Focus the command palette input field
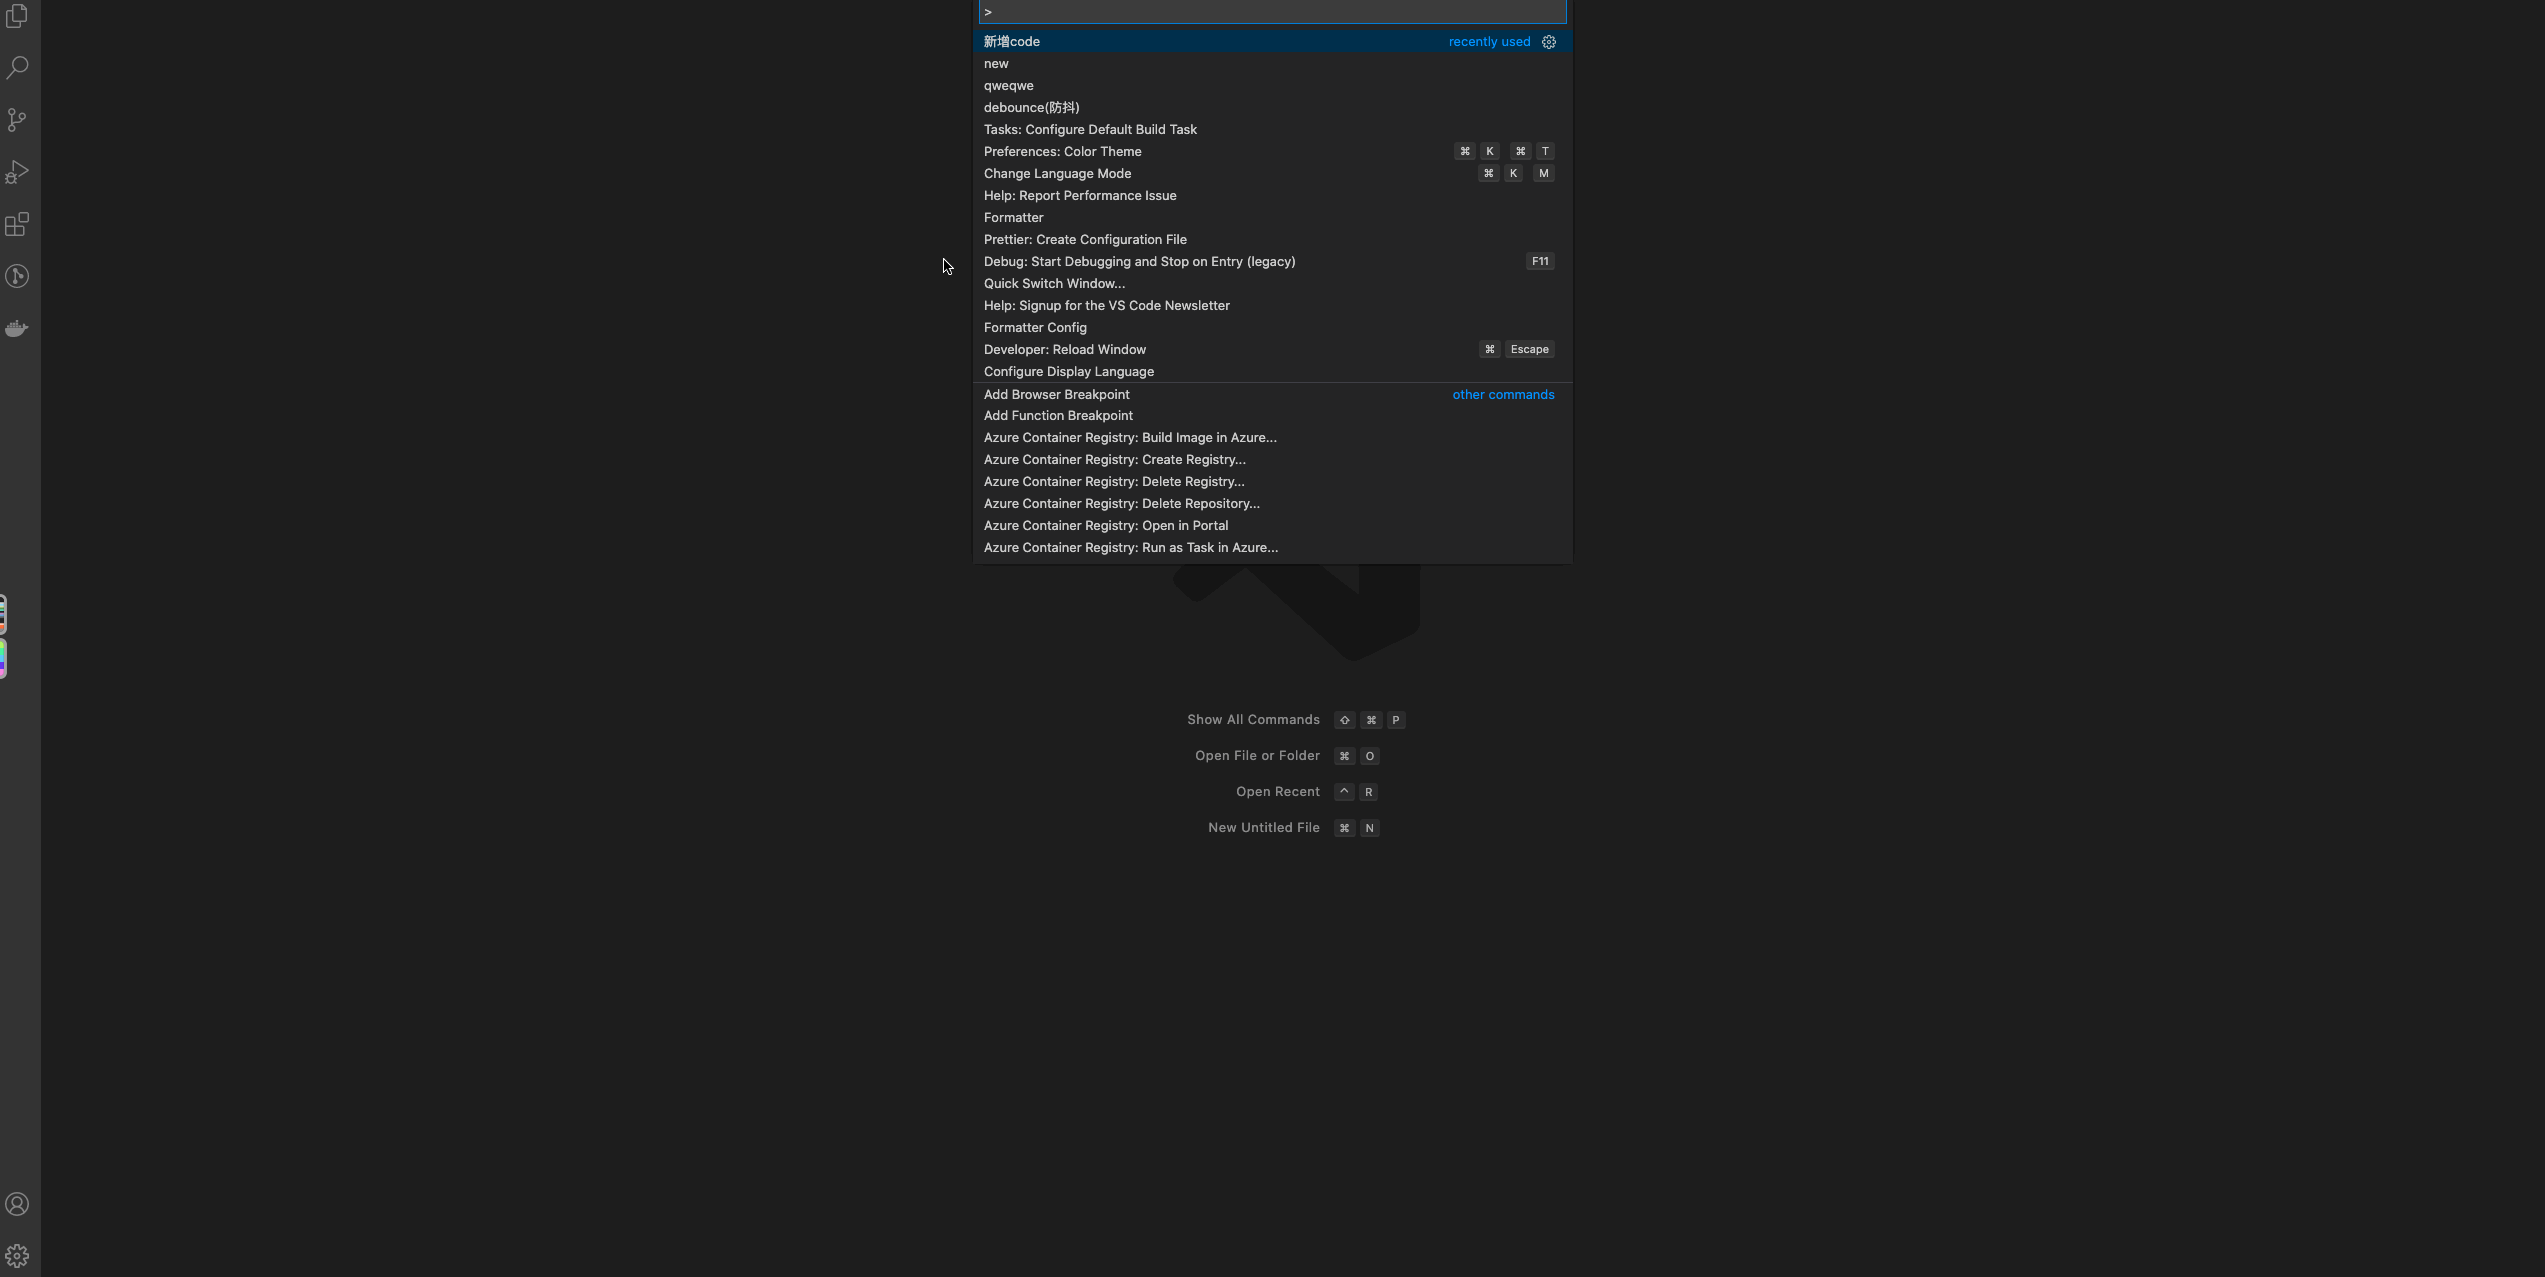The width and height of the screenshot is (2545, 1277). [1270, 12]
